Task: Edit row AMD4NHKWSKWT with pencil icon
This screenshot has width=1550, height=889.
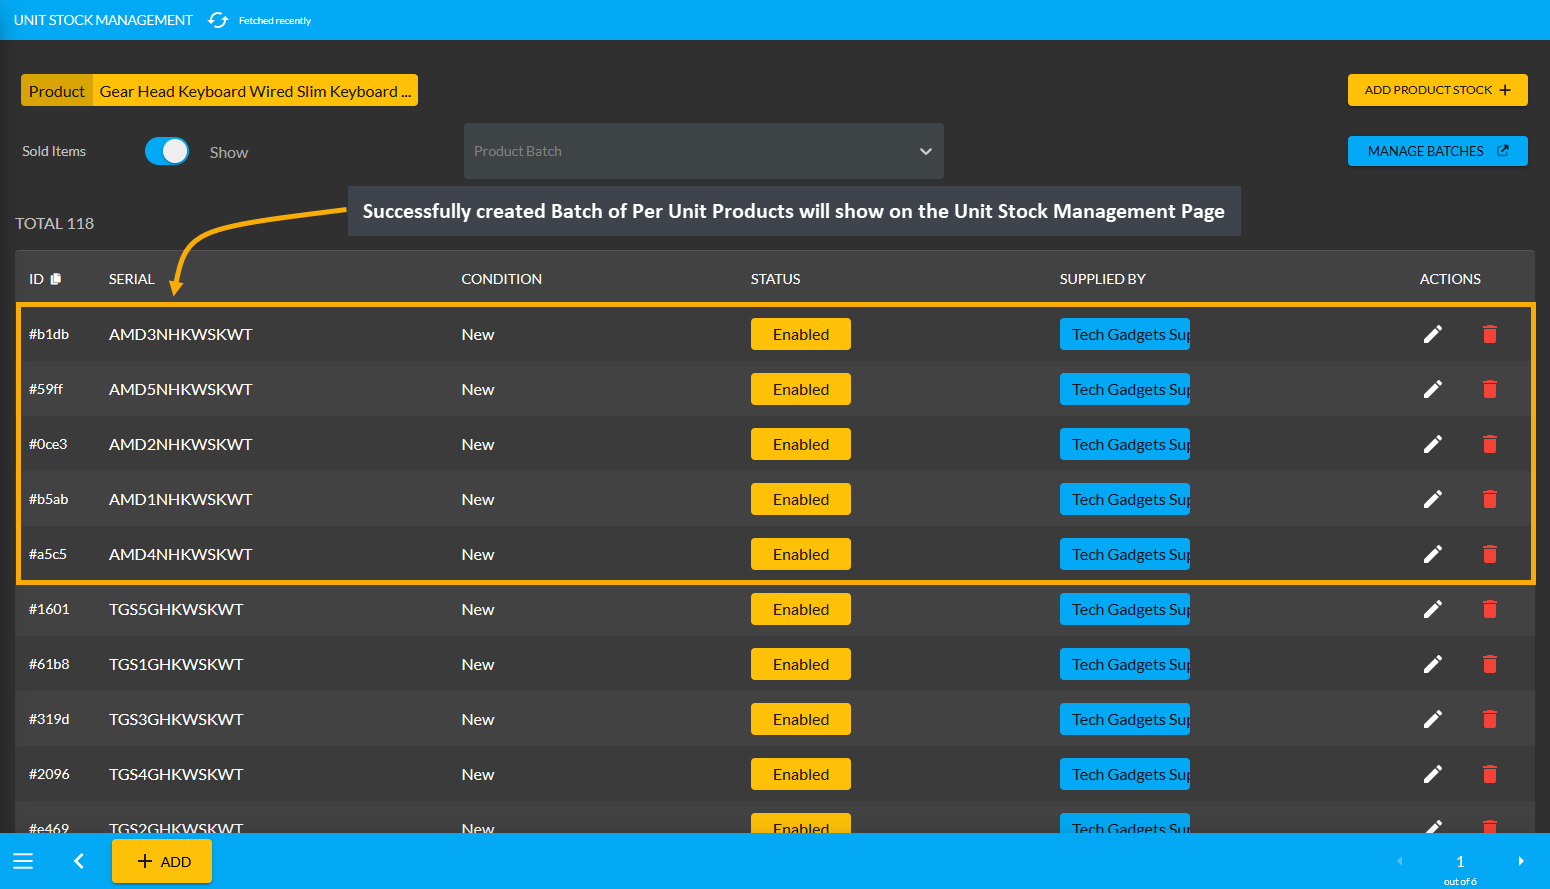Action: tap(1433, 554)
